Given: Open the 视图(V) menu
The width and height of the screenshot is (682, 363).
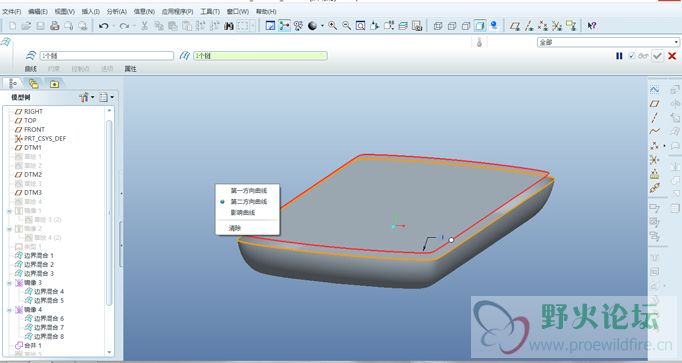Looking at the screenshot, I should pos(64,12).
